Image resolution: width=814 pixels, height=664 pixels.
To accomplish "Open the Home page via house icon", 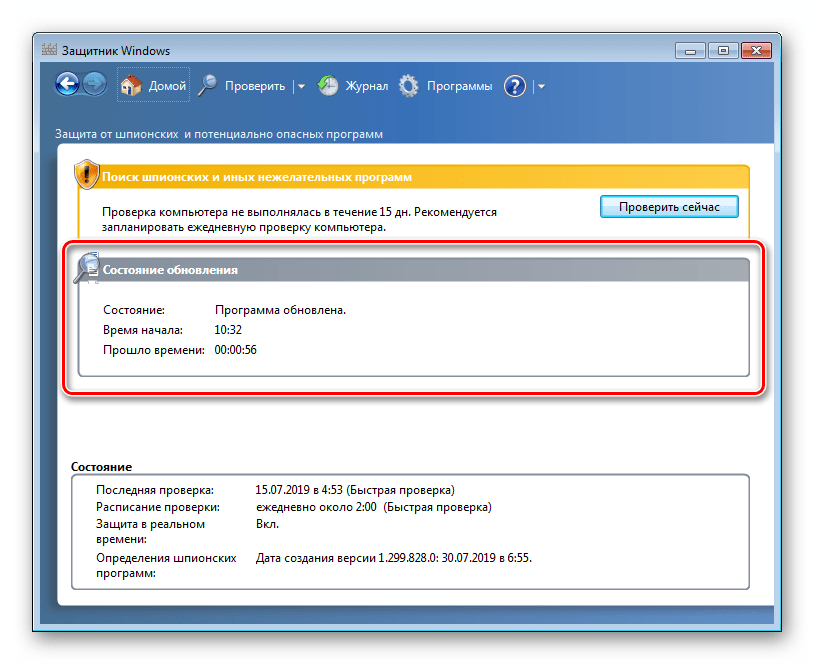I will (x=131, y=86).
